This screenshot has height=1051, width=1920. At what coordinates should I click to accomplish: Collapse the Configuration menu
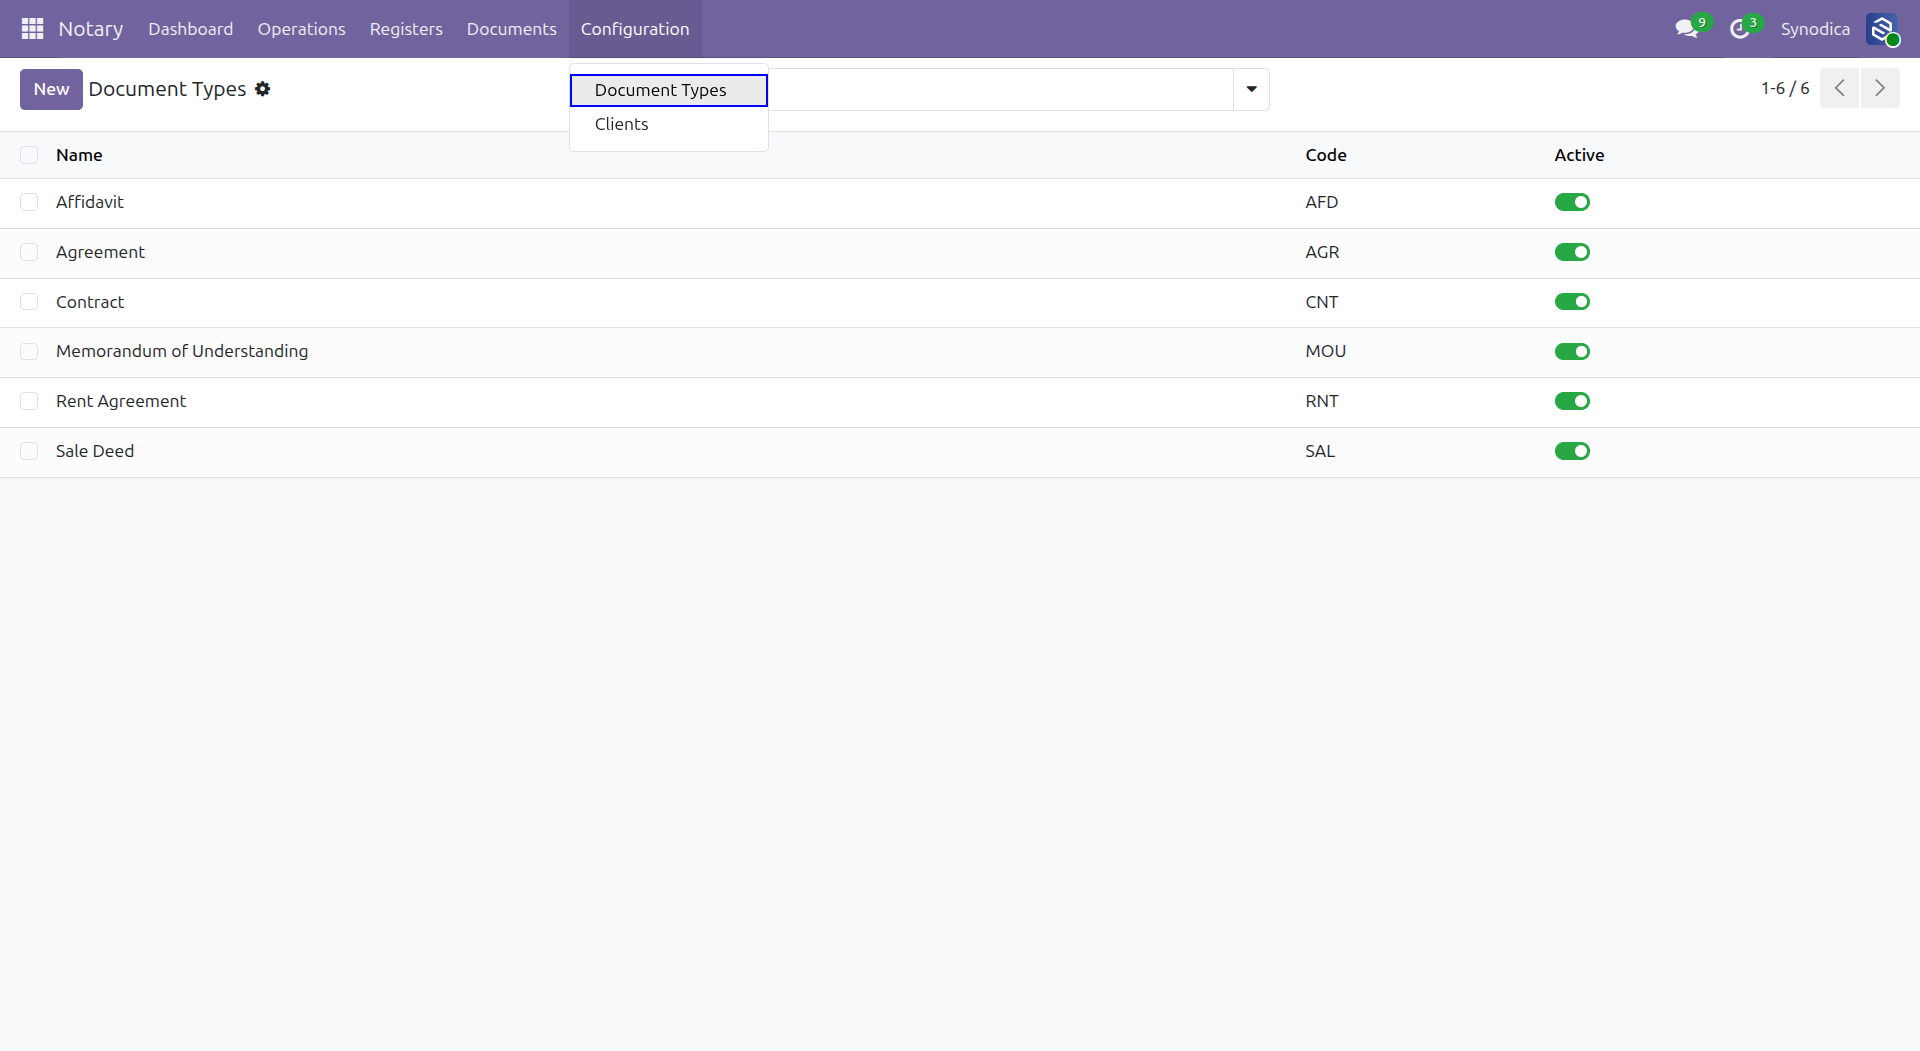click(x=635, y=29)
